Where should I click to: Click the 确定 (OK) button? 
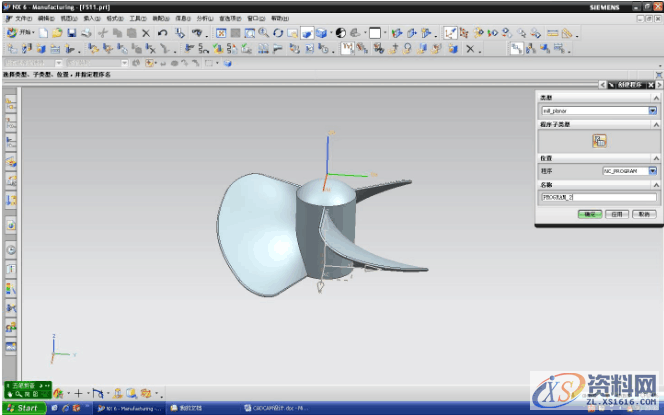tap(590, 213)
